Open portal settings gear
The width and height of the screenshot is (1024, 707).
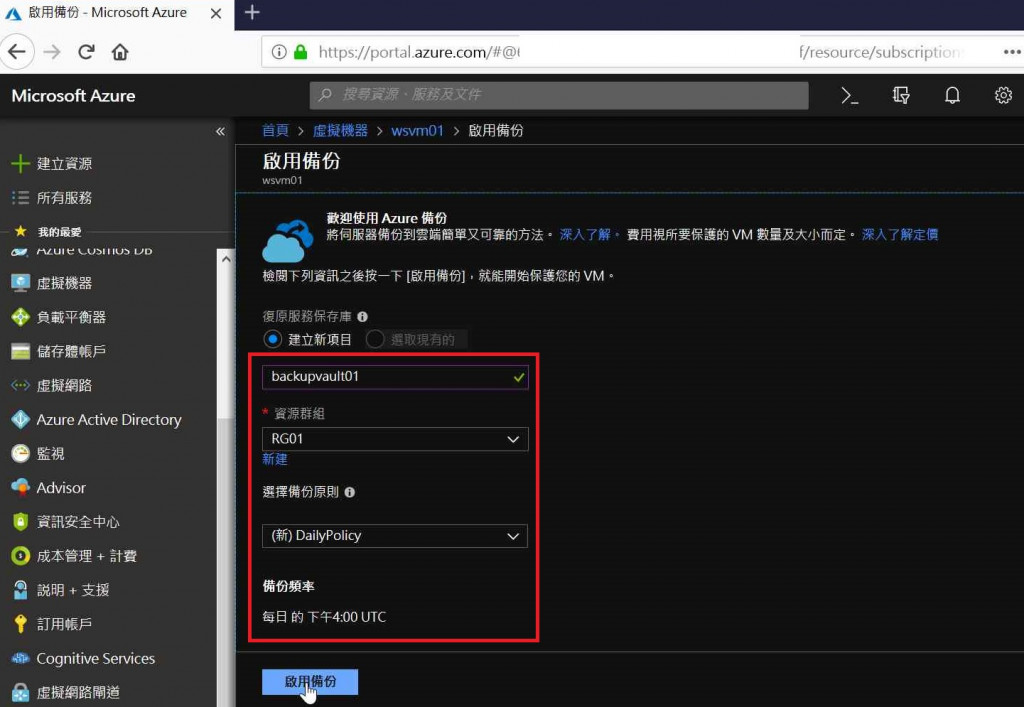tap(1003, 95)
